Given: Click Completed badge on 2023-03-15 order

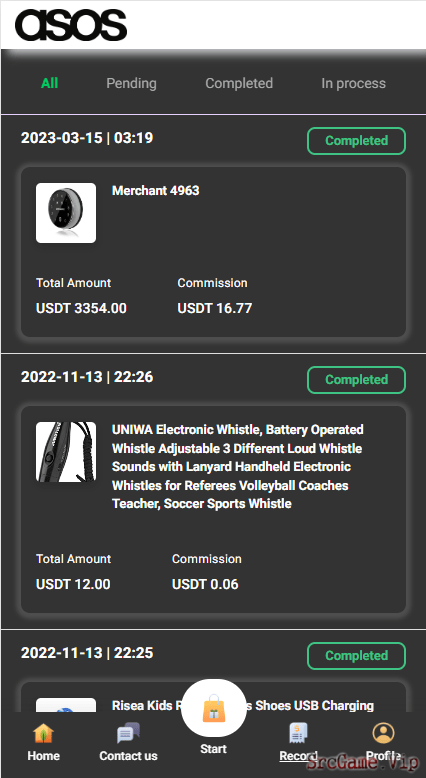Looking at the screenshot, I should pyautogui.click(x=357, y=141).
